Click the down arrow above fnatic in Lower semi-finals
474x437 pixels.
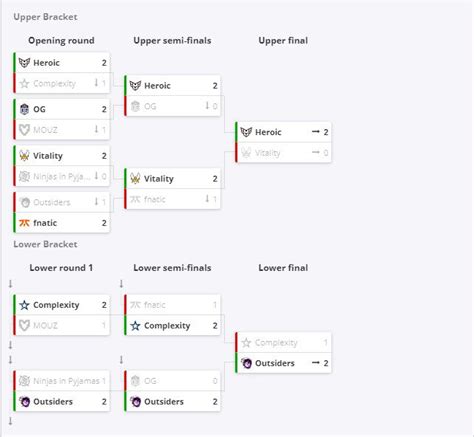point(121,284)
